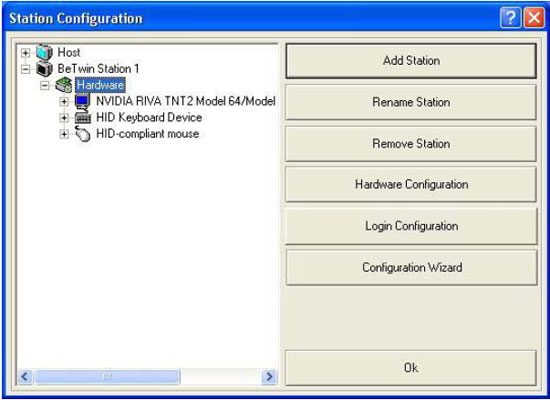This screenshot has width=550, height=400.
Task: Expand the Host tree node
Action: [x=25, y=53]
